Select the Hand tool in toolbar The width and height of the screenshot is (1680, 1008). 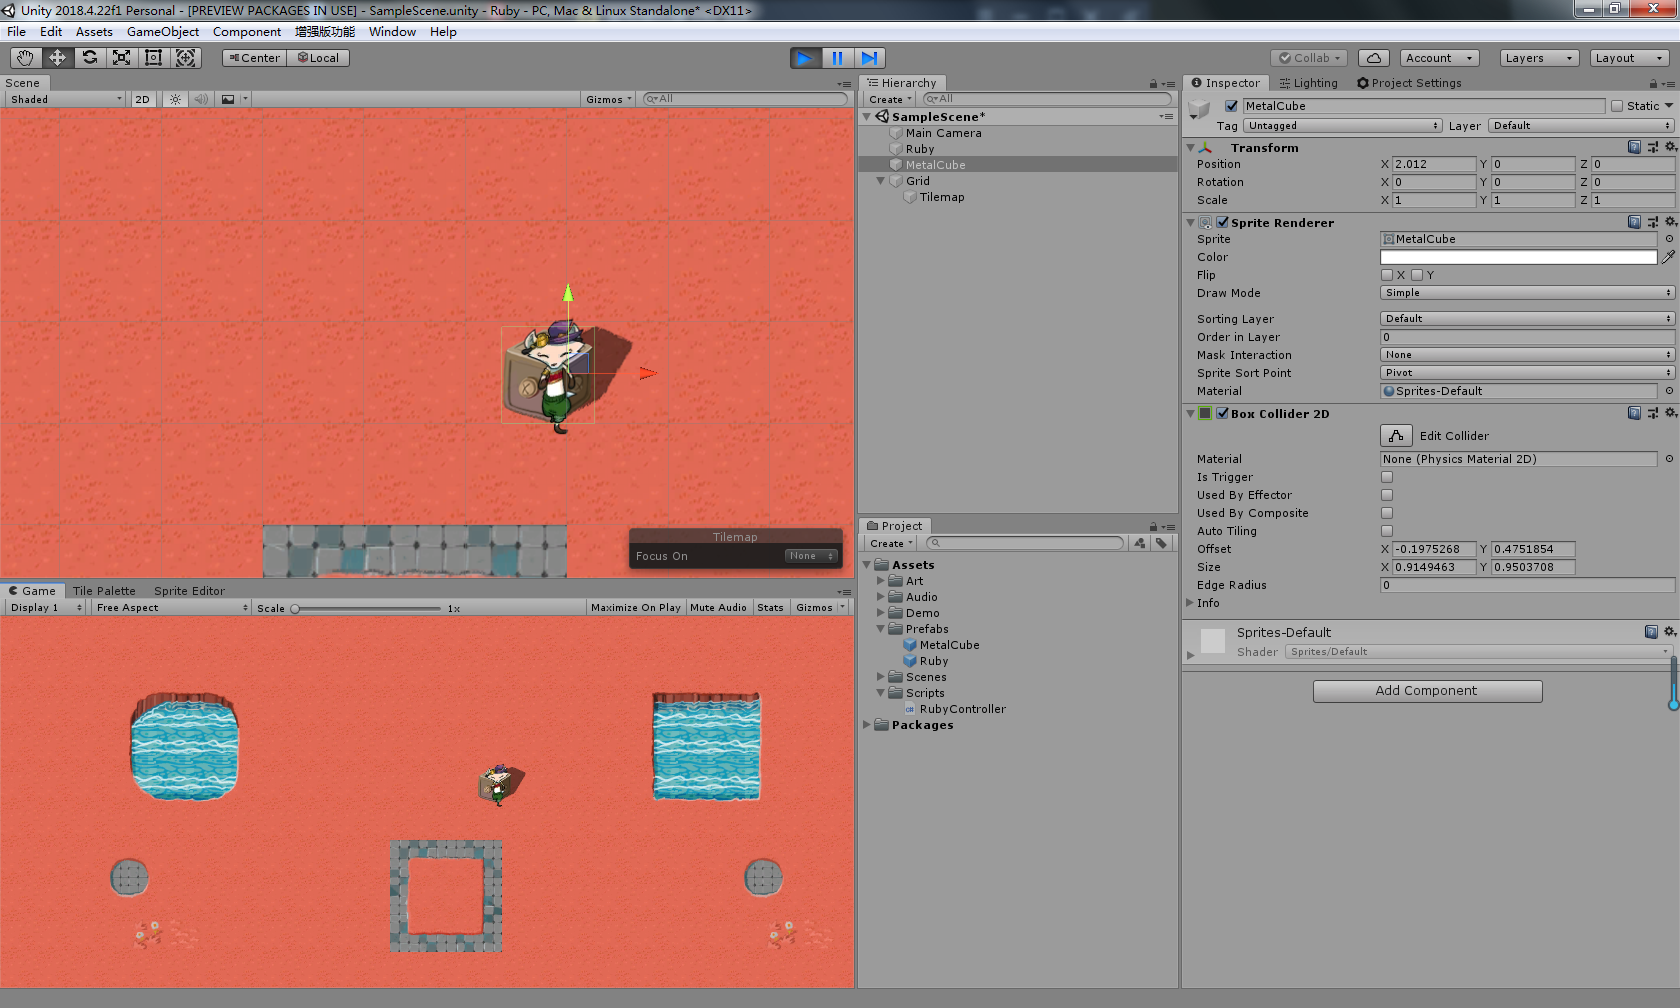25,58
